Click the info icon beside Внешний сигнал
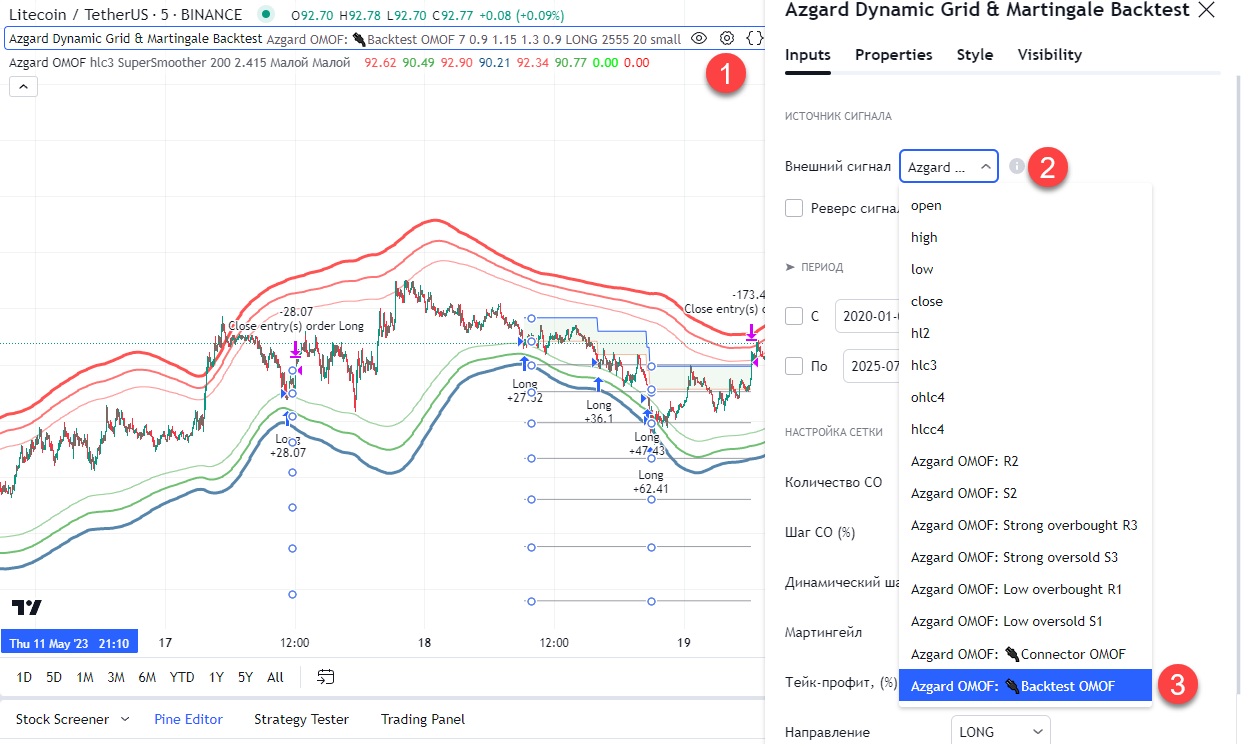 1017,167
